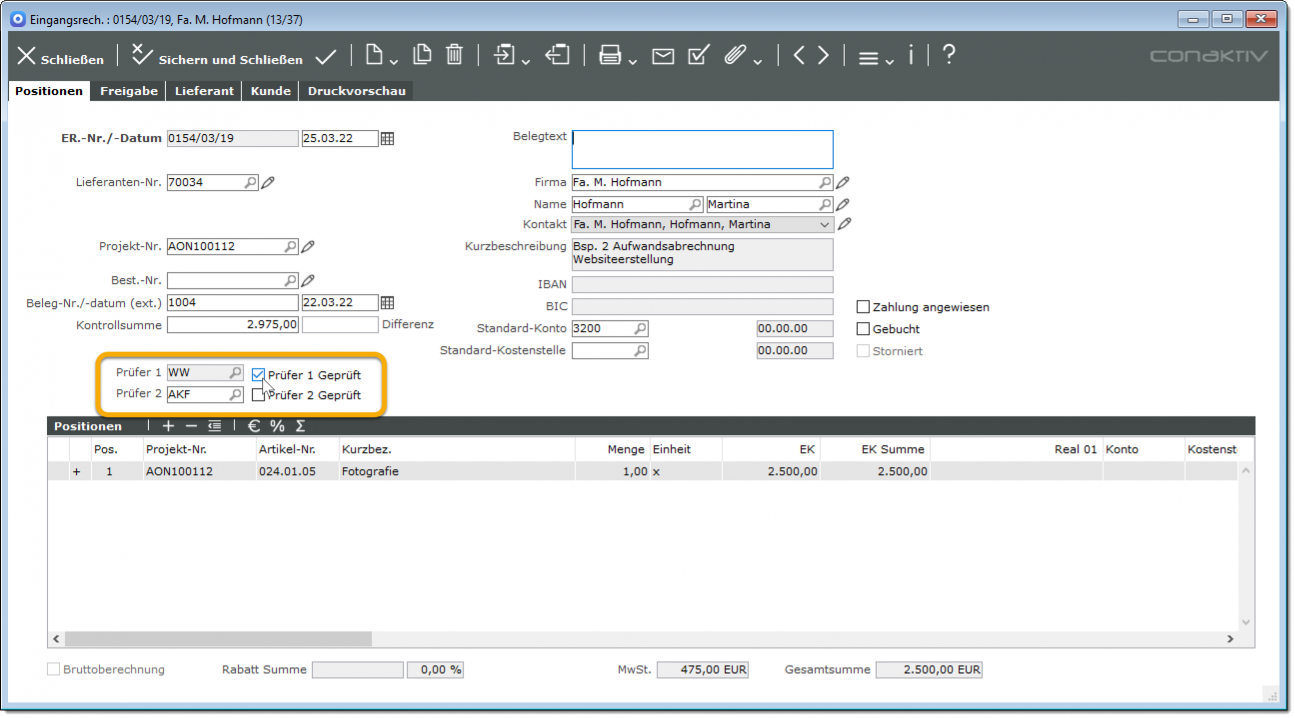Open the Druckvorschau tab
The height and width of the screenshot is (718, 1295).
[x=356, y=91]
